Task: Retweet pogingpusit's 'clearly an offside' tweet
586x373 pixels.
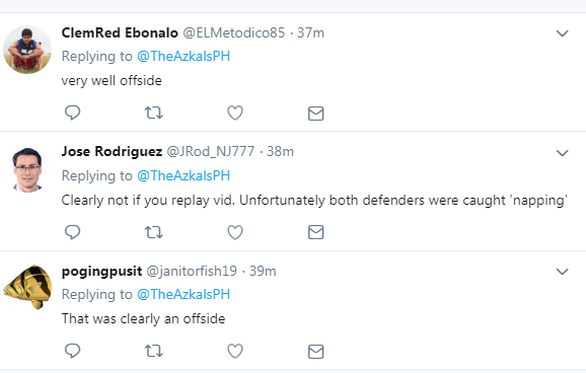Action: 154,351
